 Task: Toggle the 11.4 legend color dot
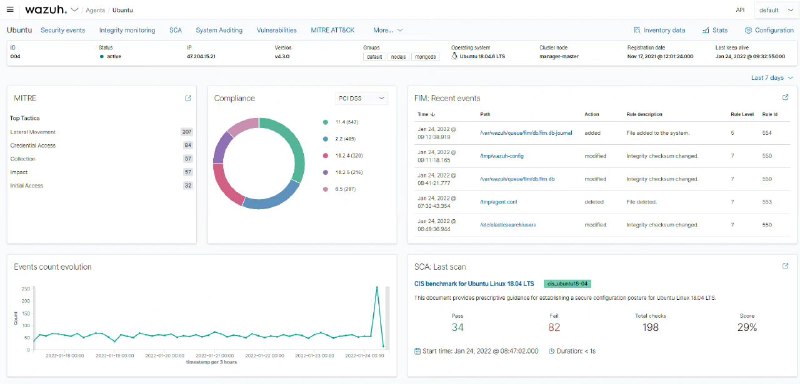[325, 122]
